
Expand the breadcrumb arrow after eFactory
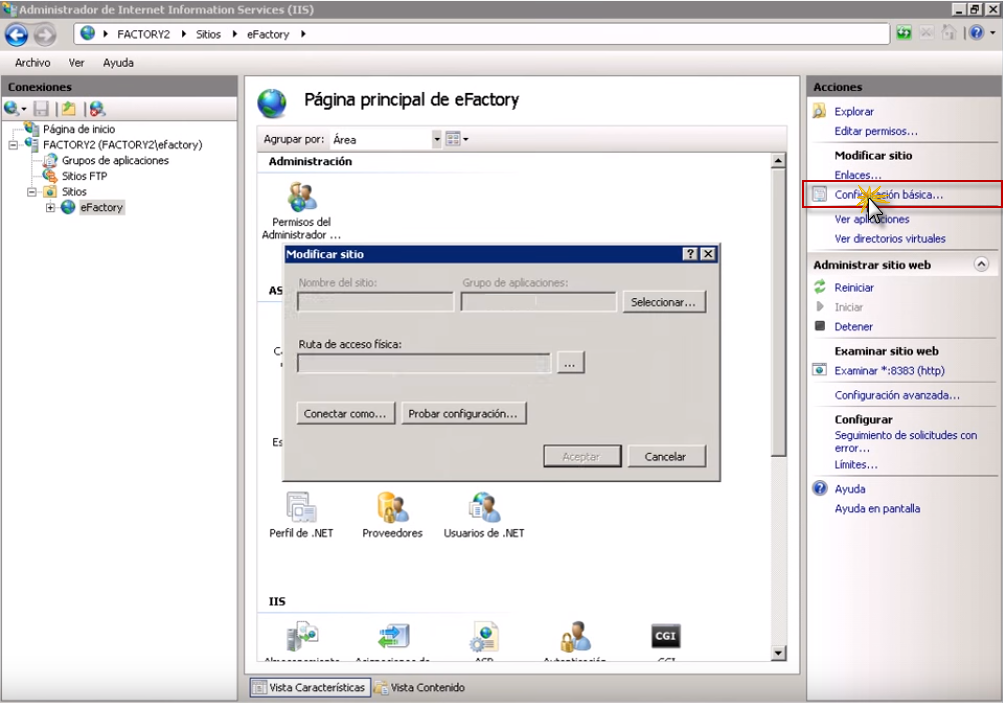click(x=303, y=34)
